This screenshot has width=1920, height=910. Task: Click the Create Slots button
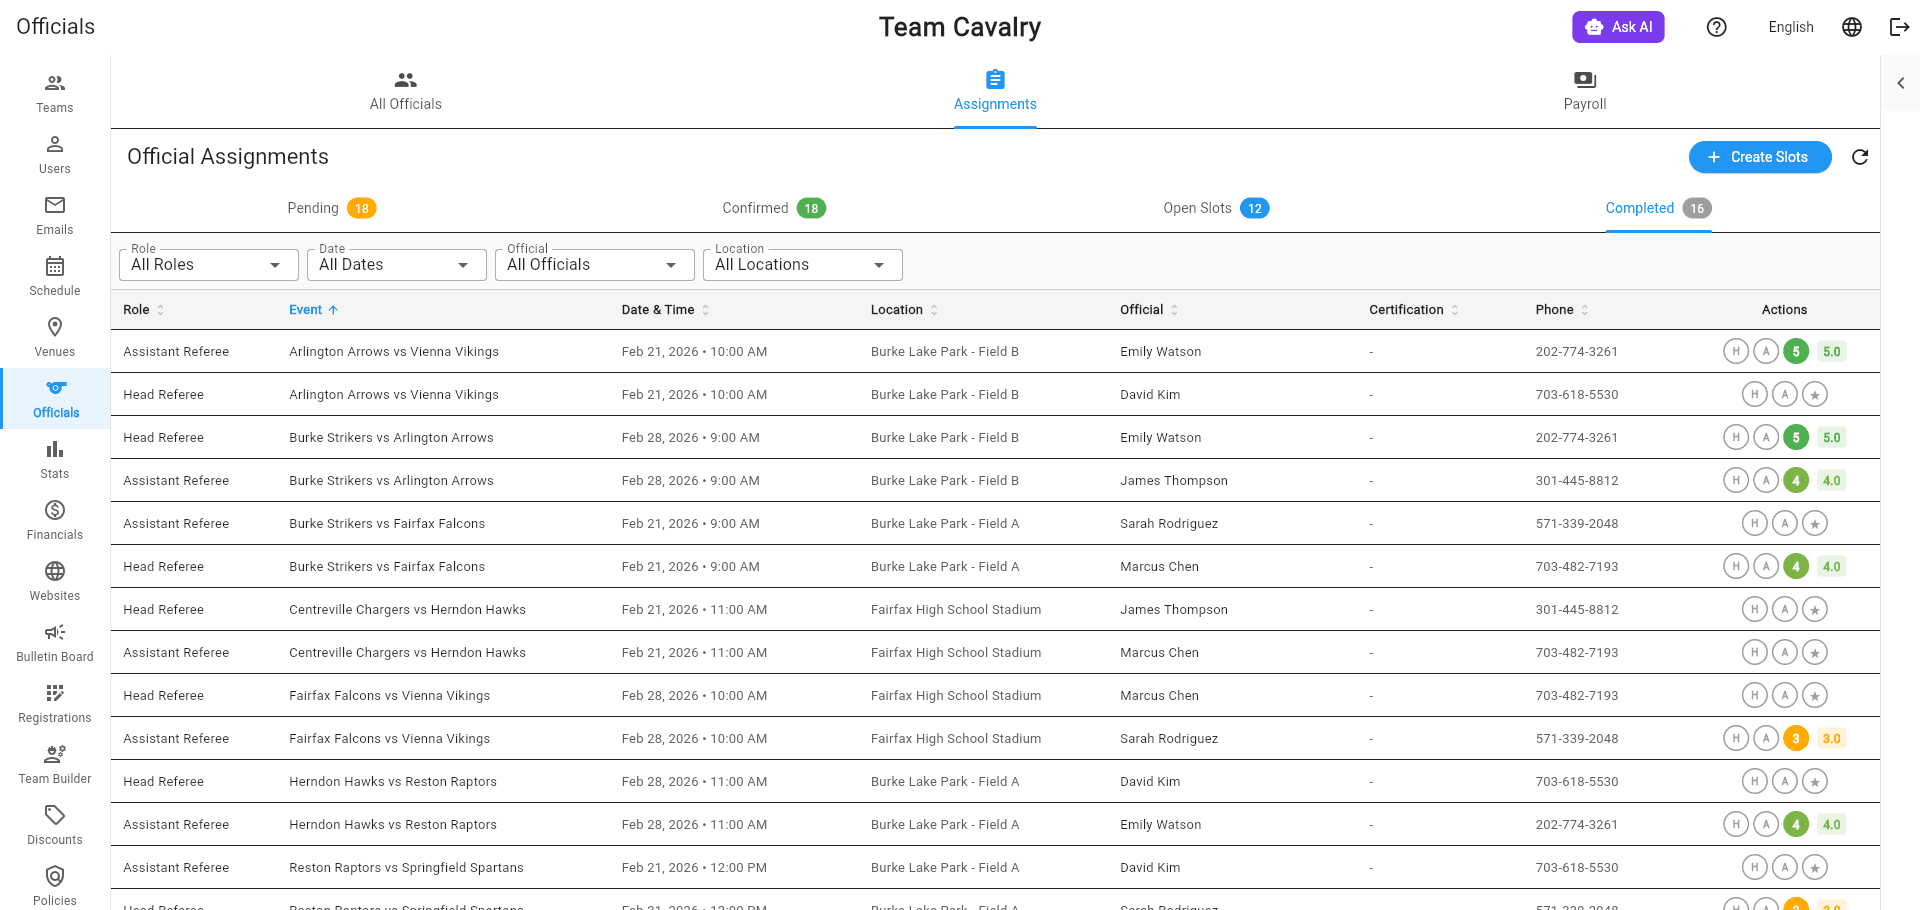point(1760,157)
